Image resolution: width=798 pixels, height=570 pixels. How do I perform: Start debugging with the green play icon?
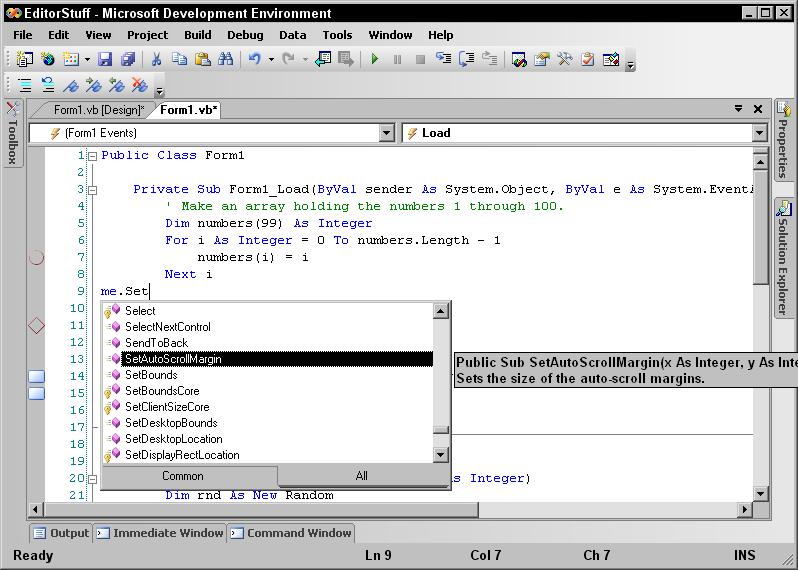(x=375, y=59)
